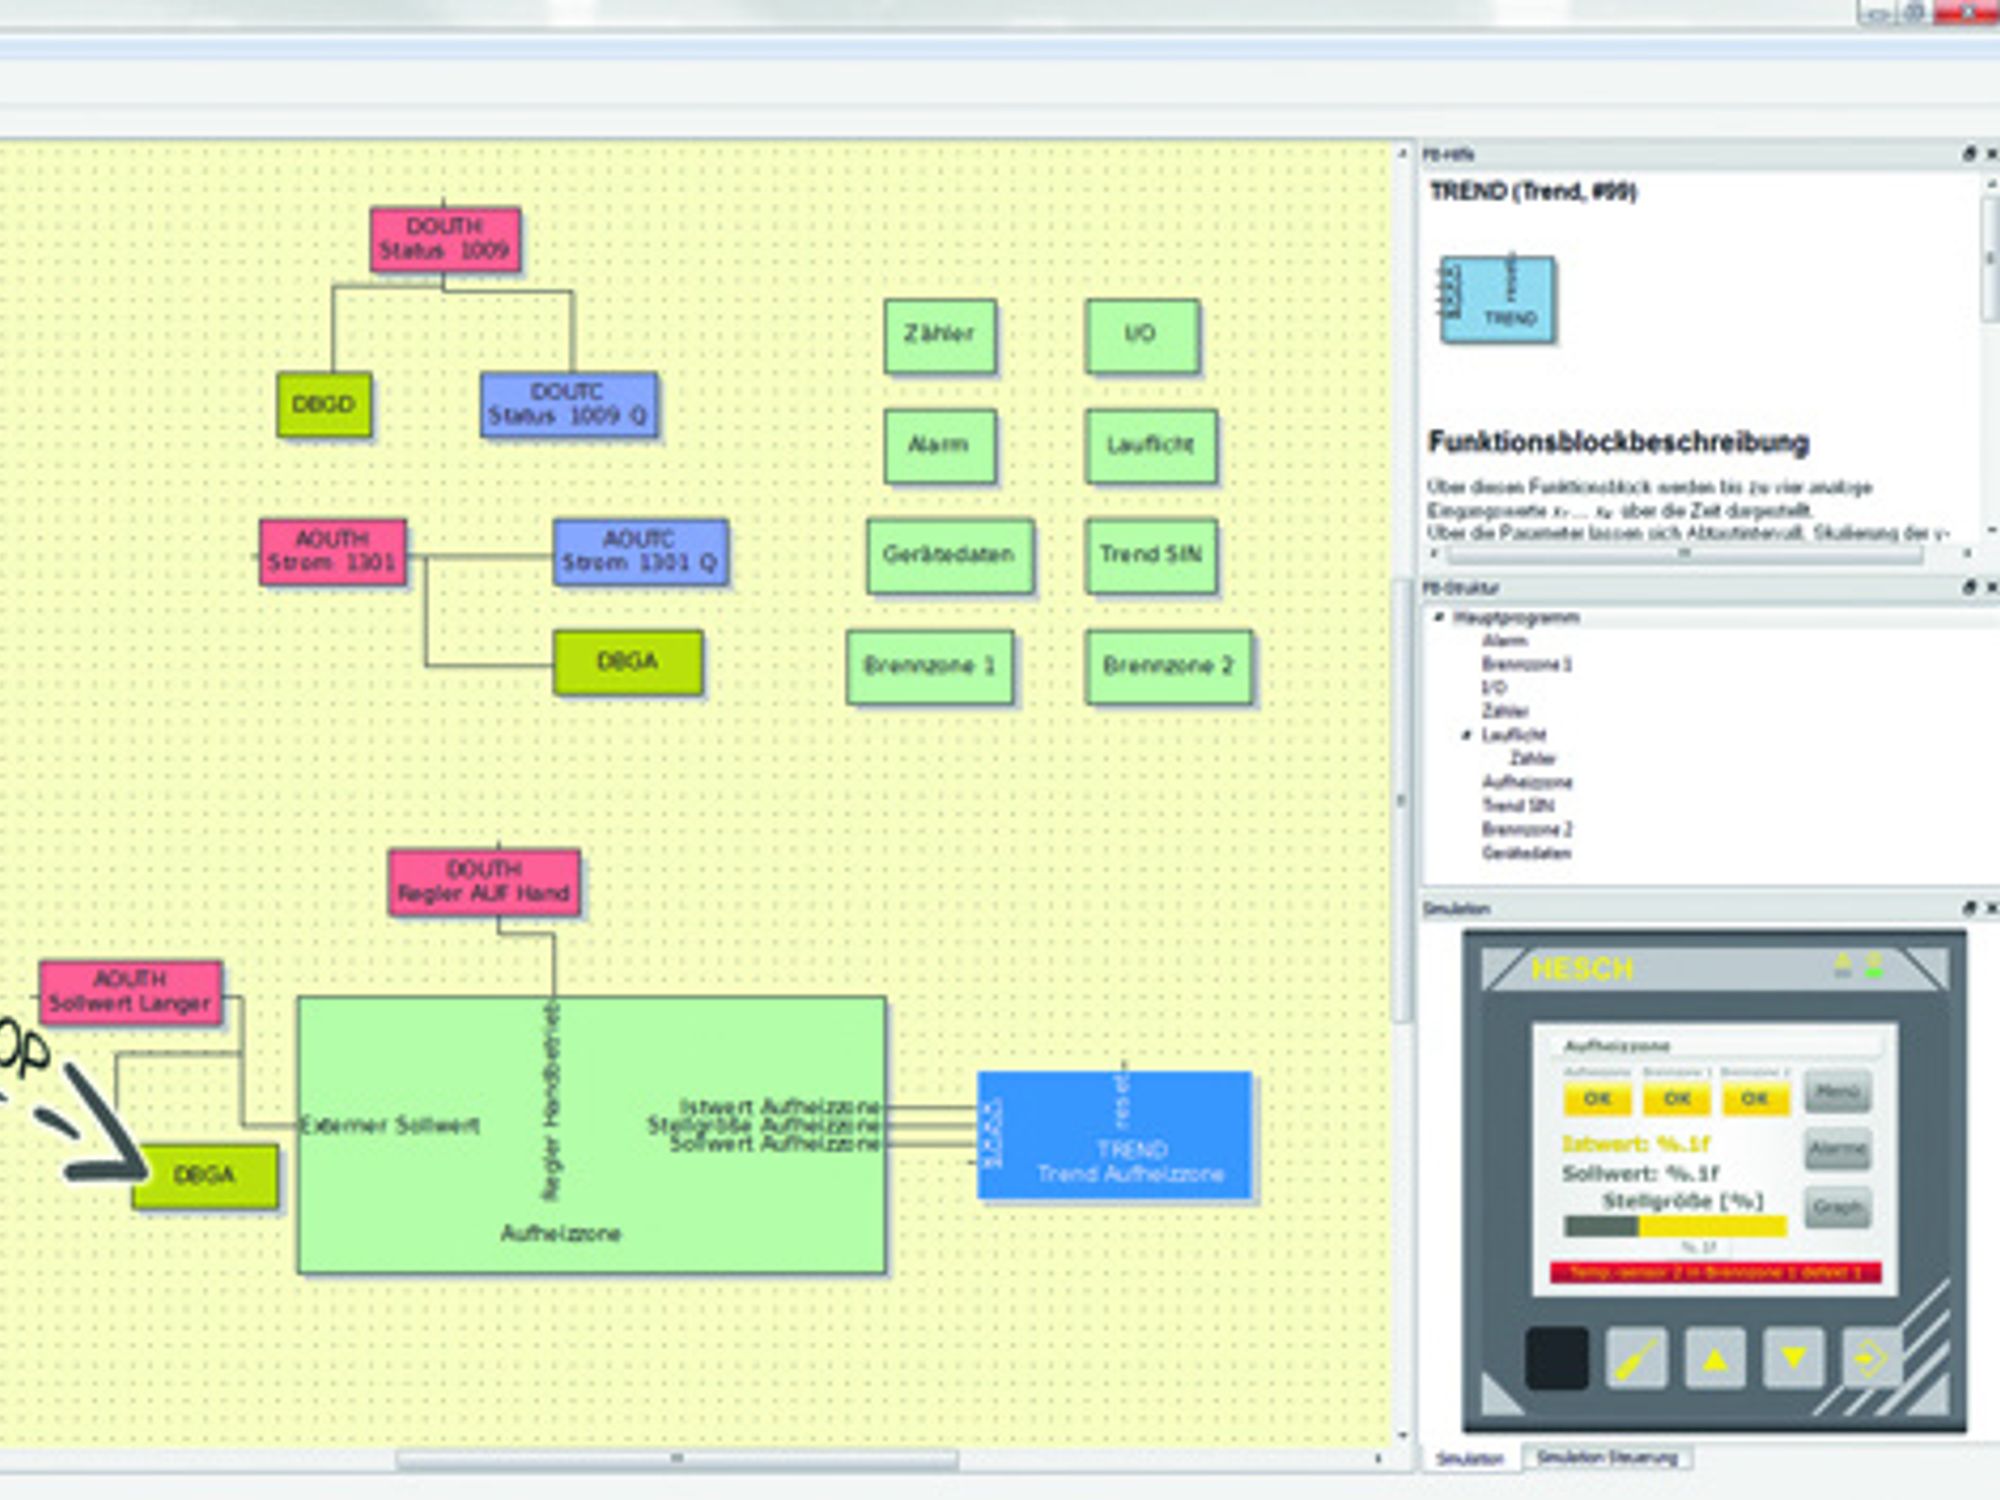Click the FB-Hilfe horizontal scrollbar

click(1684, 553)
